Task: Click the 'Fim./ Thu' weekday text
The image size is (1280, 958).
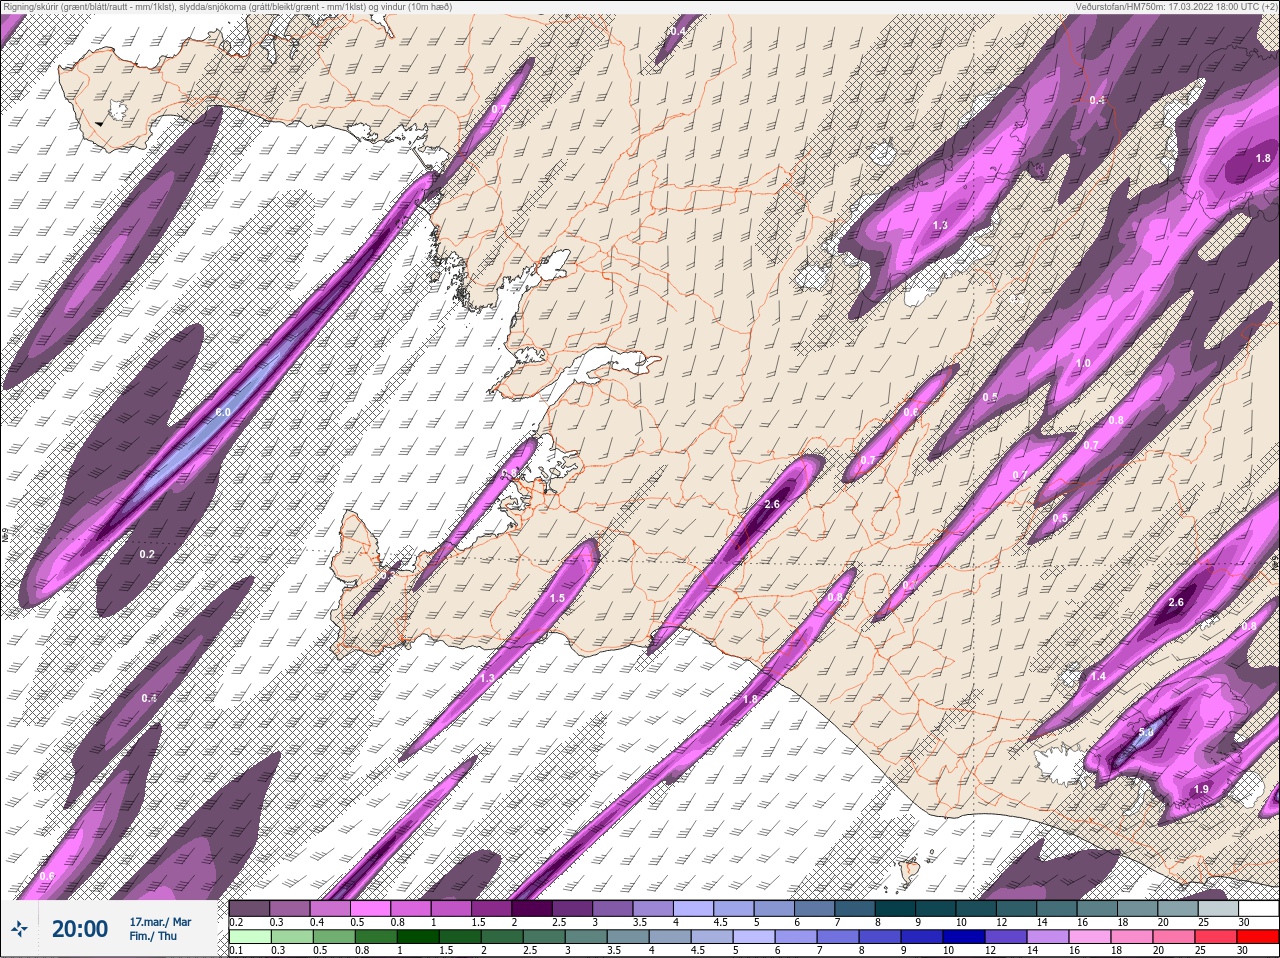Action: (153, 936)
